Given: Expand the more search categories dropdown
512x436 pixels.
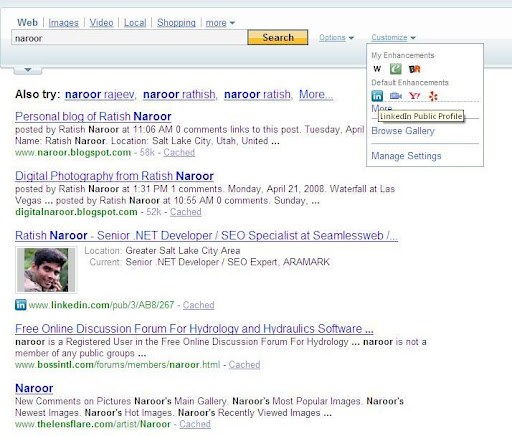Looking at the screenshot, I should click(220, 23).
